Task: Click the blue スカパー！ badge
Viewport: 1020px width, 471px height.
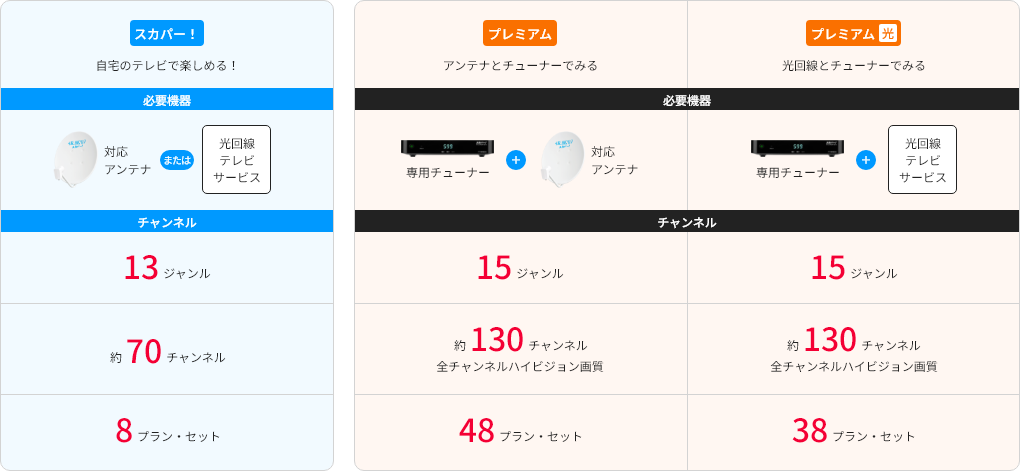Action: pyautogui.click(x=167, y=33)
